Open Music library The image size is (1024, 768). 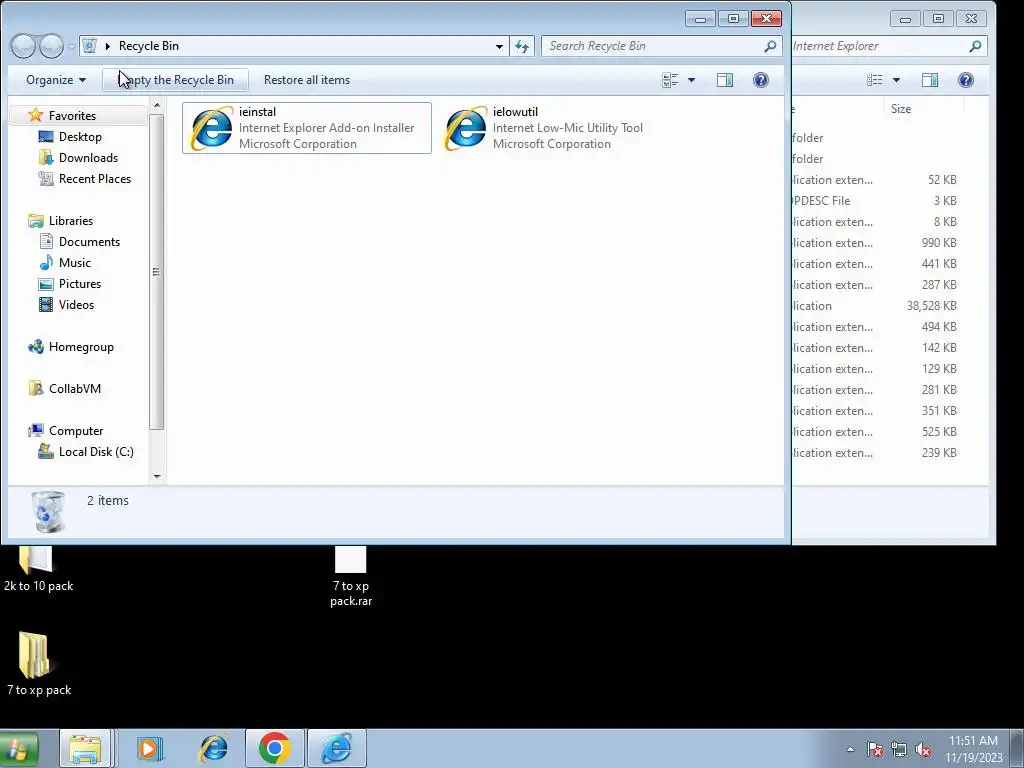74,263
